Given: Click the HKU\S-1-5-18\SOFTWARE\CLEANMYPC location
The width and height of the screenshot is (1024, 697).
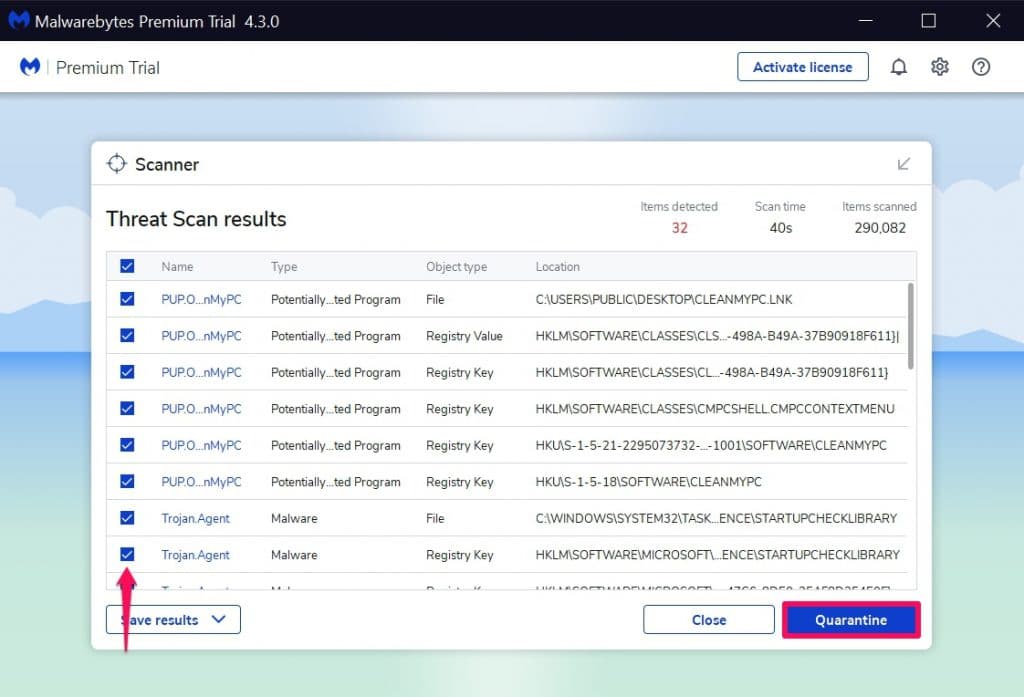Looking at the screenshot, I should [x=648, y=482].
